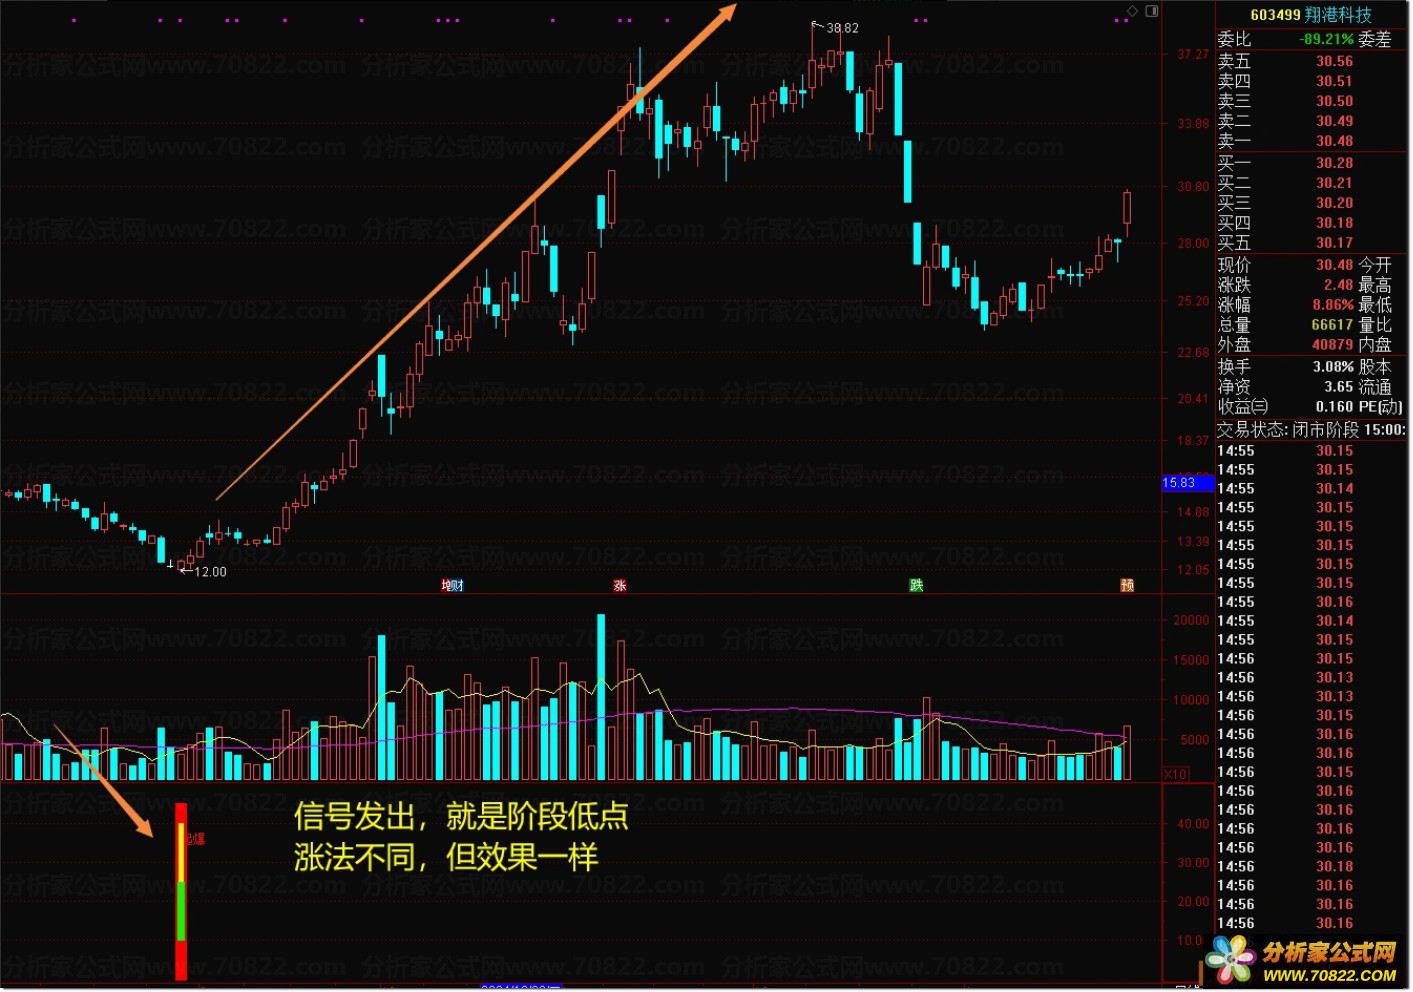Viewport: 1413px width, 992px height.
Task: Click the 委差 label
Action: tap(1375, 39)
